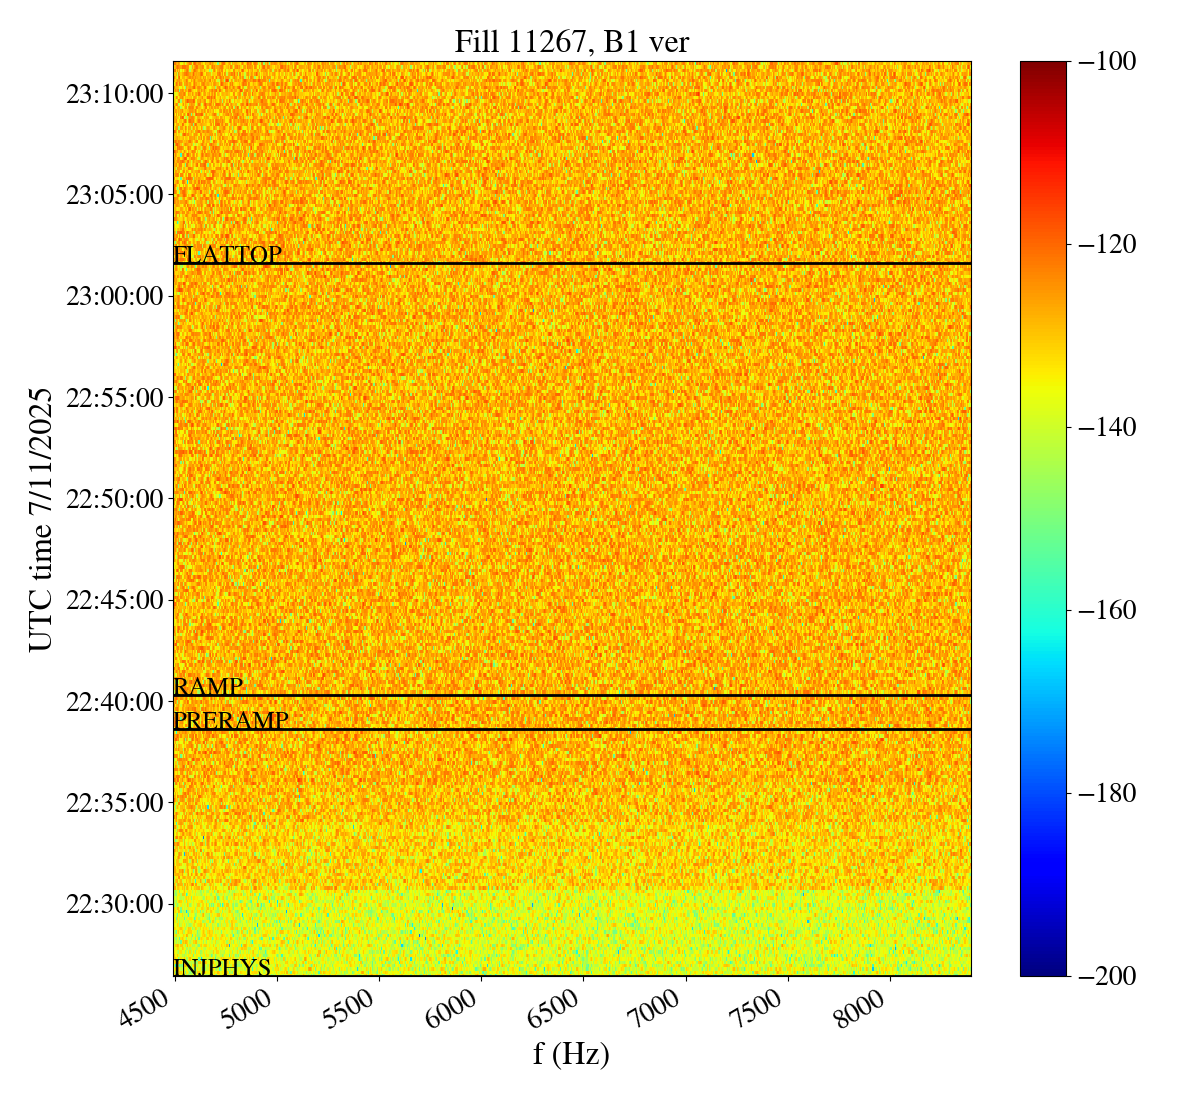
Task: Select the 'f (Hz)' x-axis label
Action: [x=571, y=1053]
